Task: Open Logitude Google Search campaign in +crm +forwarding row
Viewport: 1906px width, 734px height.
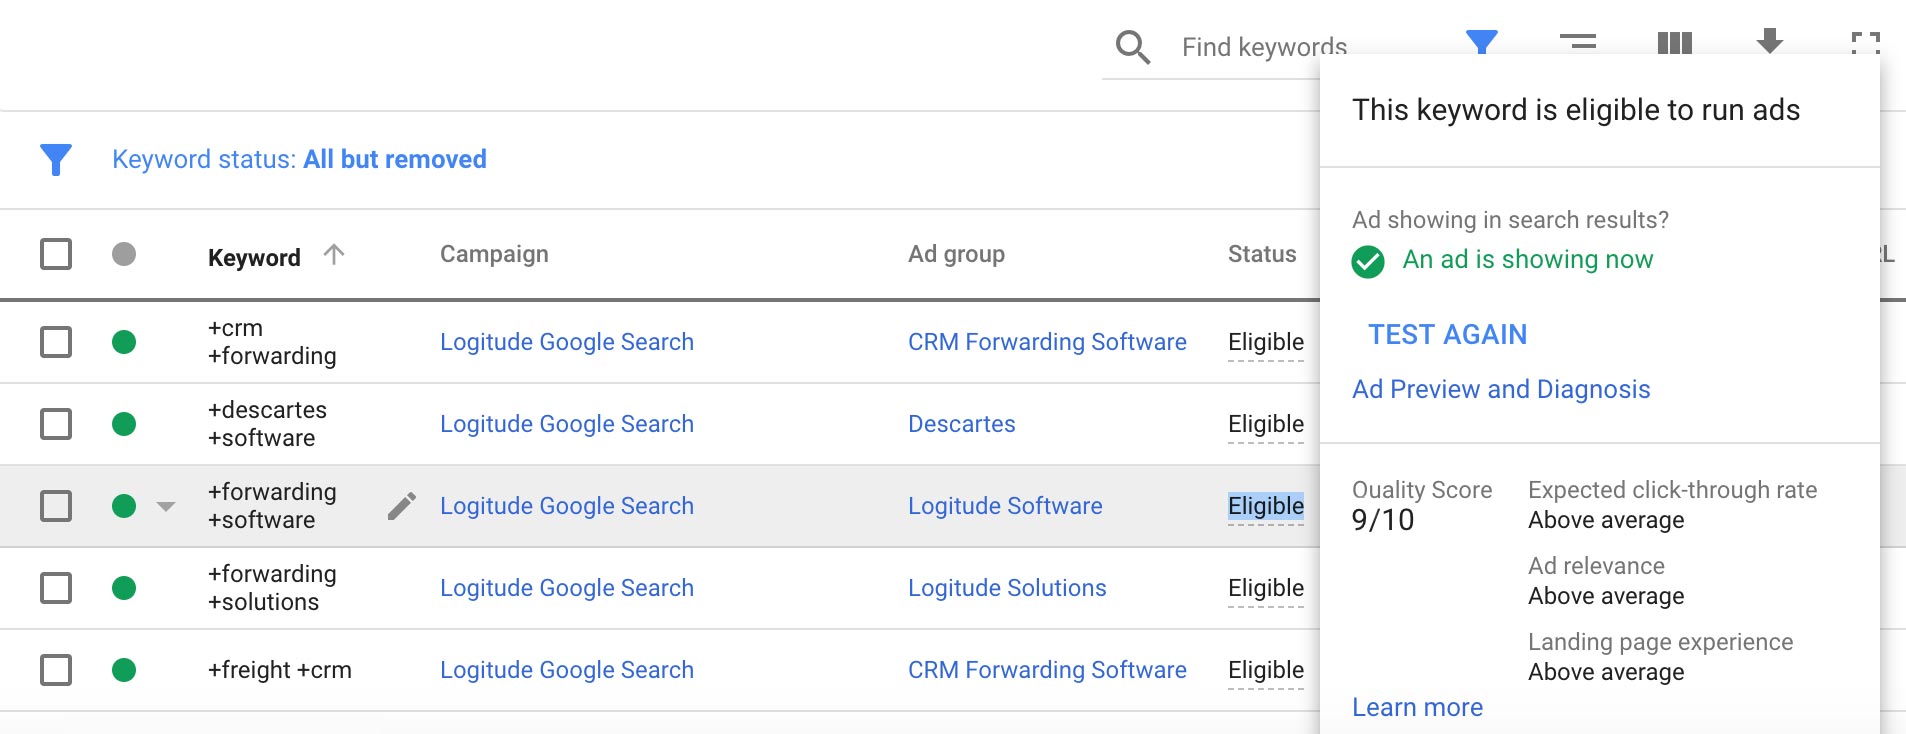Action: click(567, 342)
